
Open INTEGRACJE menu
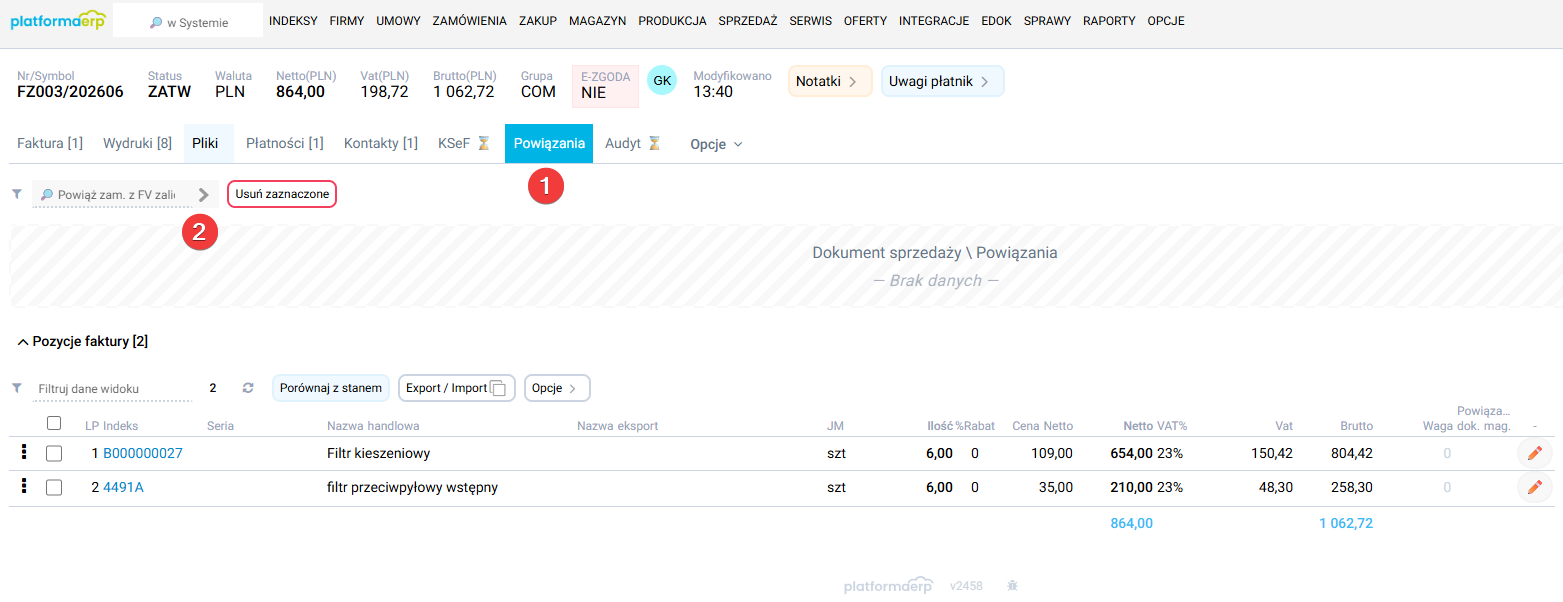(934, 20)
